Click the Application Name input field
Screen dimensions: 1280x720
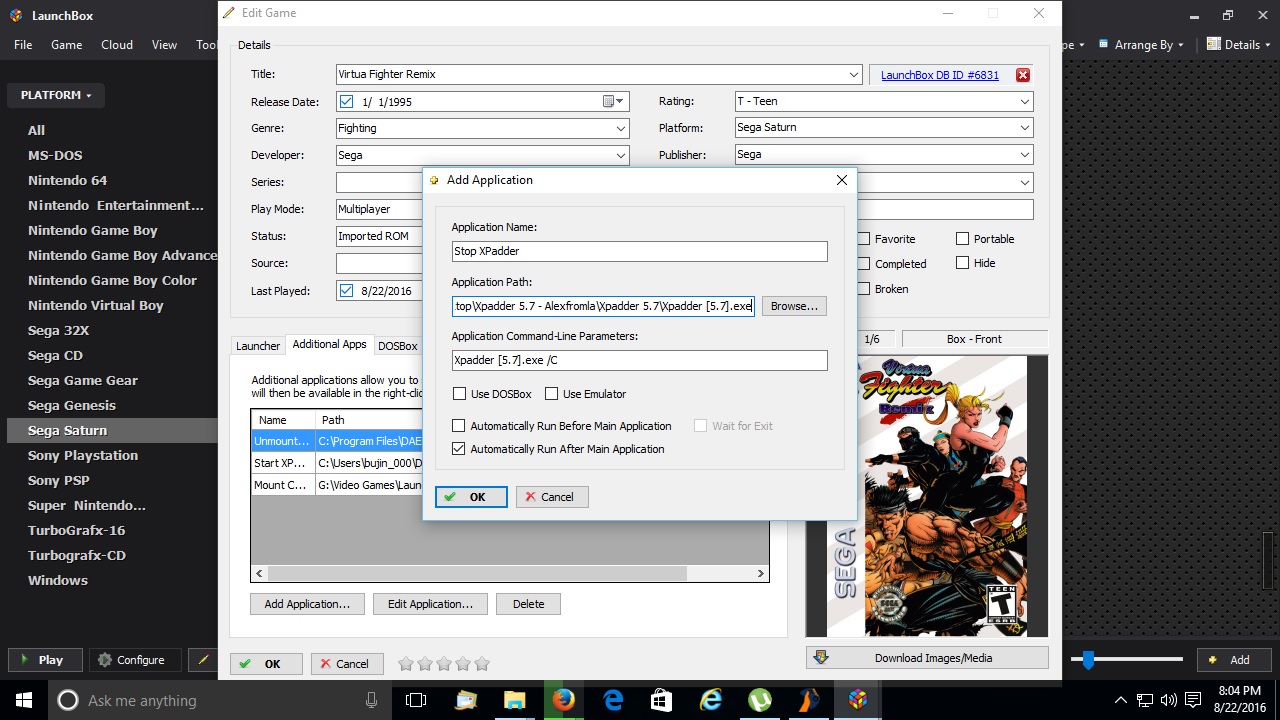pyautogui.click(x=639, y=251)
